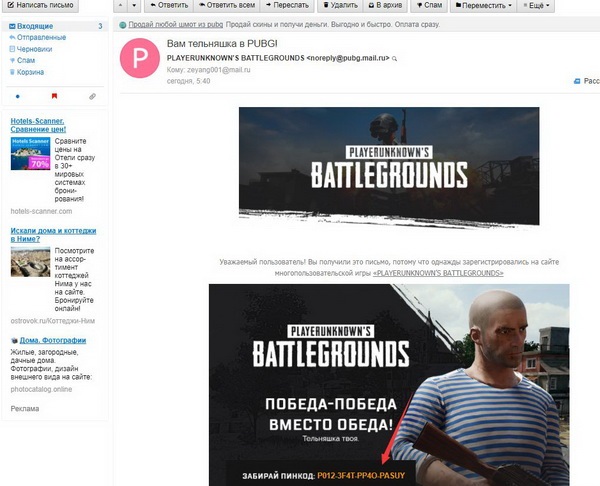The width and height of the screenshot is (600, 486).
Task: Click the Ответить всем button
Action: (x=227, y=5)
